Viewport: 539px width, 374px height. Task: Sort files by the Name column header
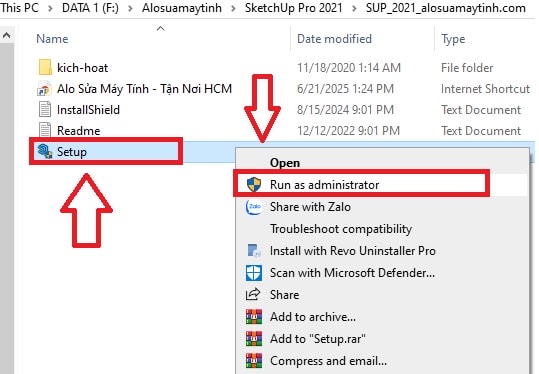click(x=52, y=39)
